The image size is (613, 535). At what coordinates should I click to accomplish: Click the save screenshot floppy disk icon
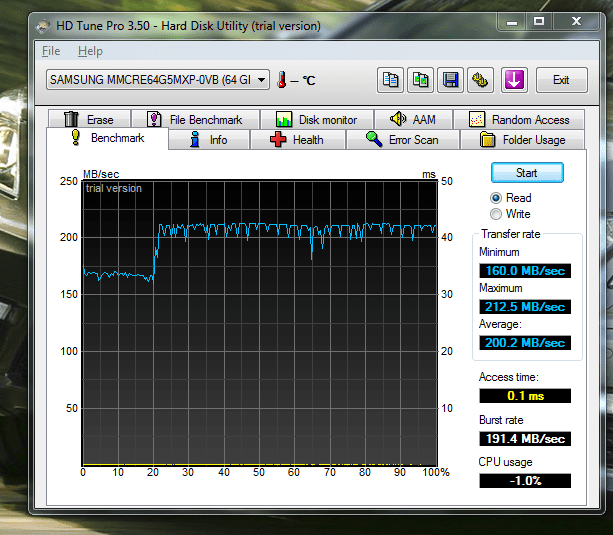tap(450, 80)
